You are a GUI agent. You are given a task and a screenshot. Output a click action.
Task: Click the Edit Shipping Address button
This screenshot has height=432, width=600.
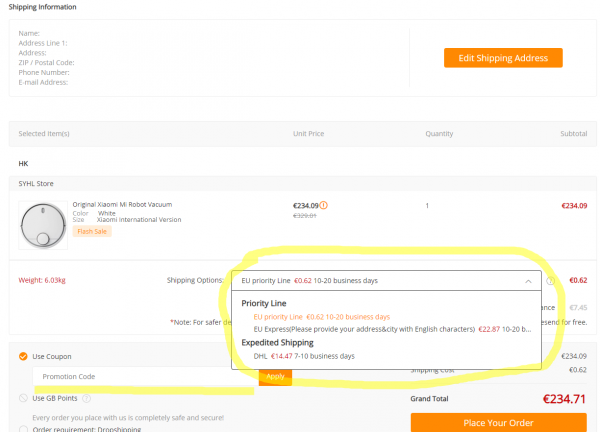(x=503, y=58)
